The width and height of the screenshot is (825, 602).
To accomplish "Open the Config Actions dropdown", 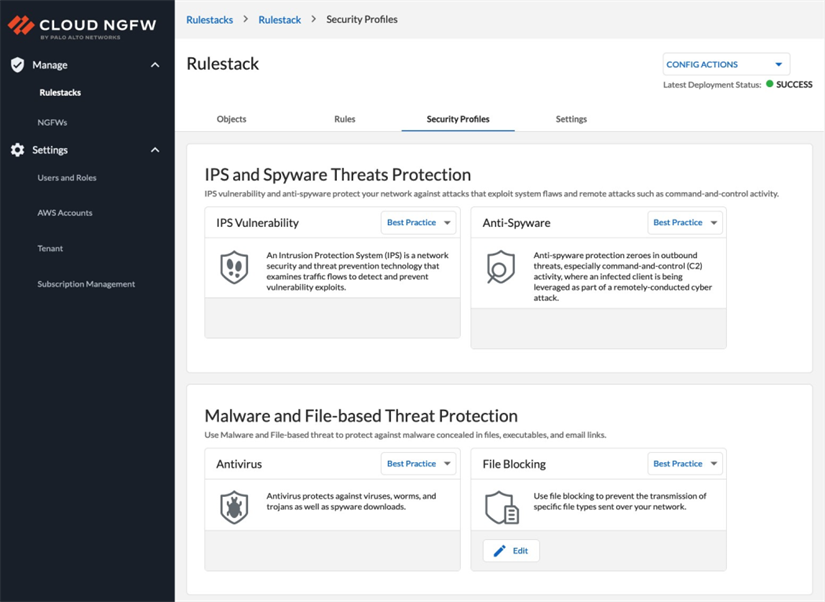I will (726, 64).
